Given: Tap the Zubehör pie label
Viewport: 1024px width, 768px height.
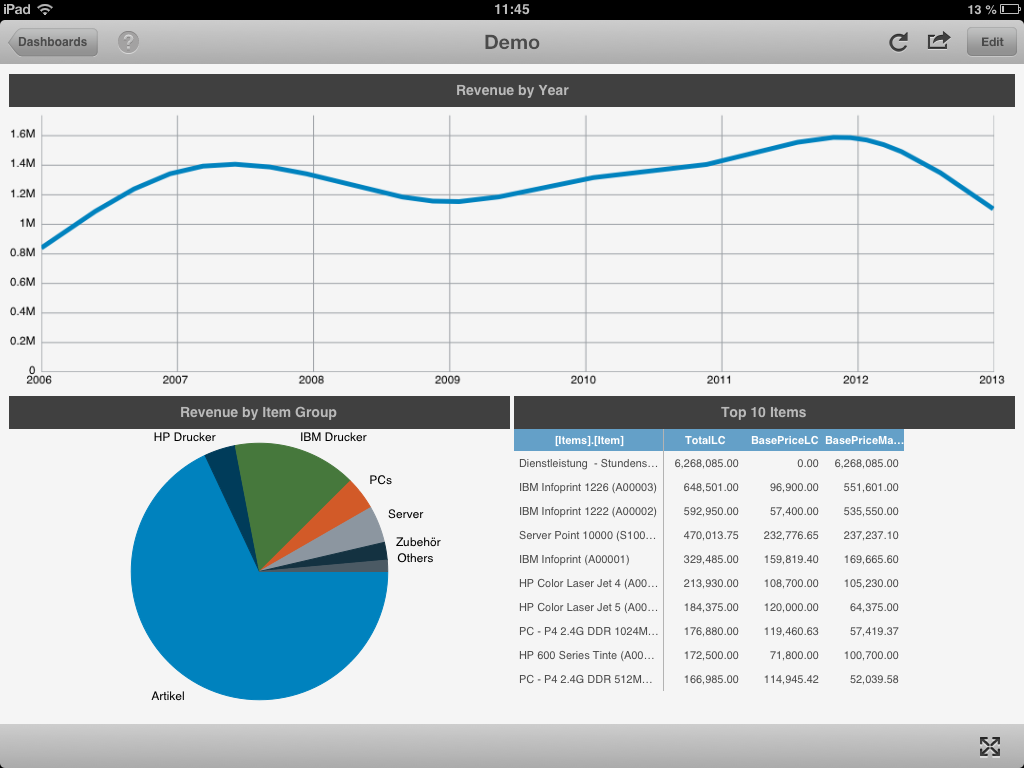Looking at the screenshot, I should point(418,542).
